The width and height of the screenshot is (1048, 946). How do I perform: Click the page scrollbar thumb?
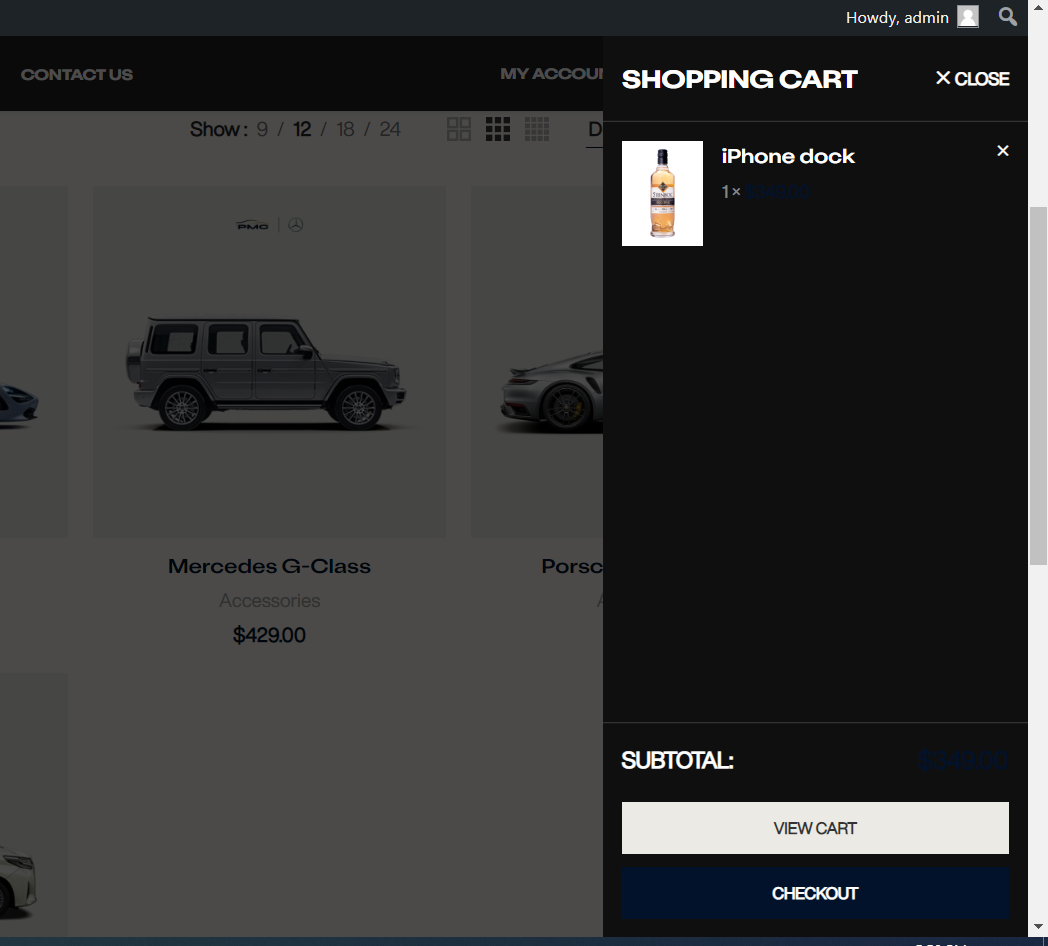(1038, 386)
